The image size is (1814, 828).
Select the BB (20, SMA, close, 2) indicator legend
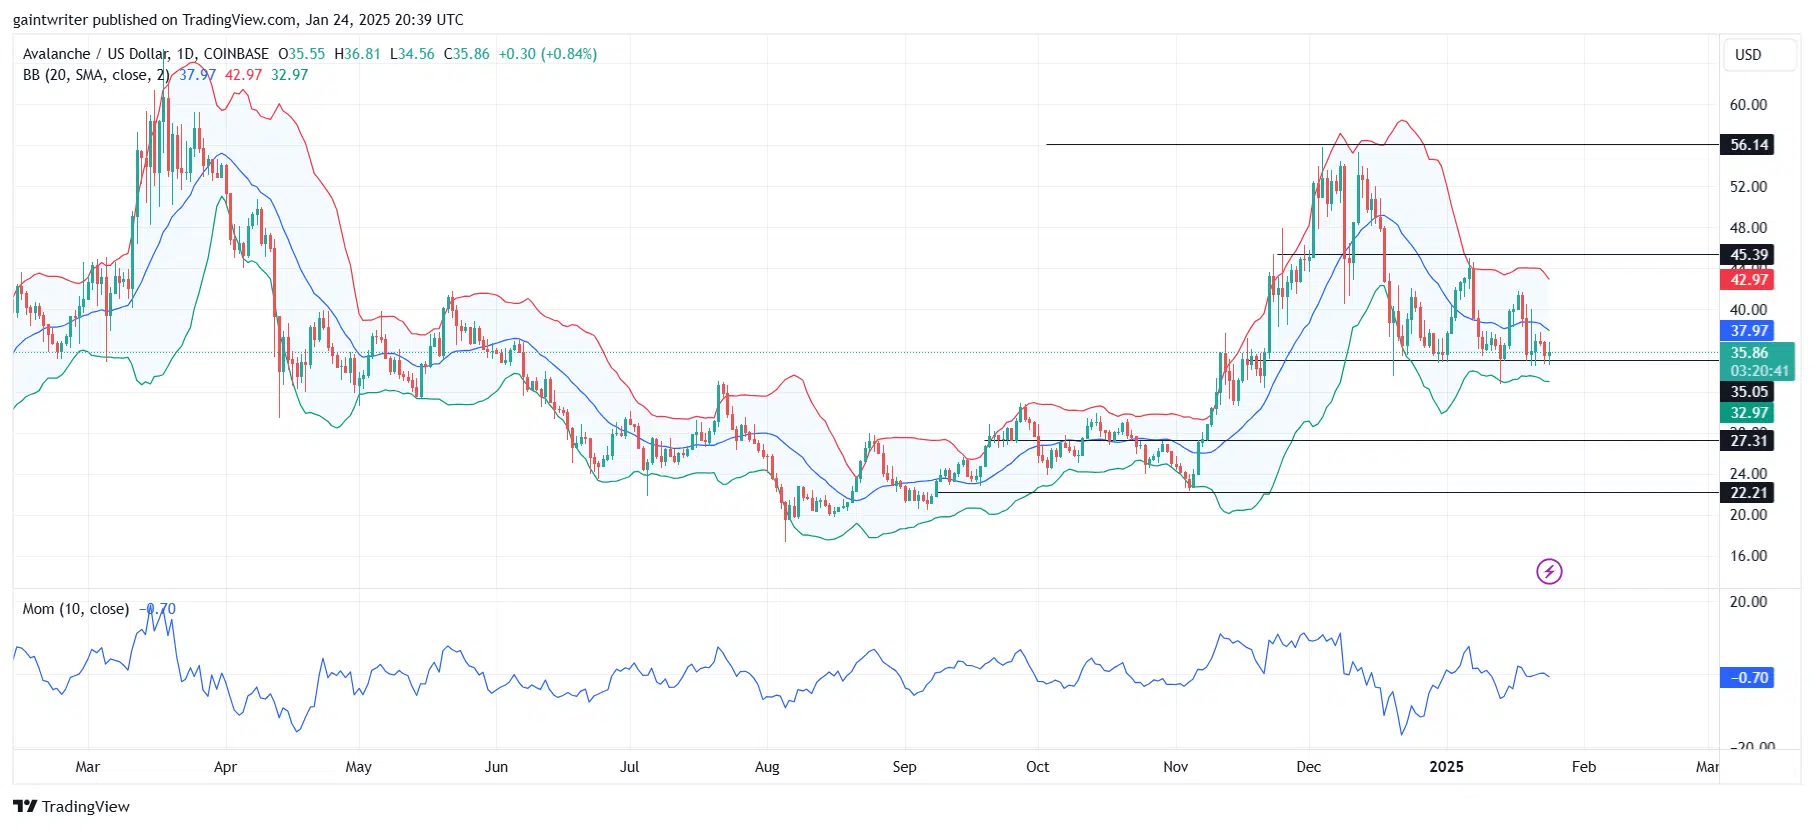[x=96, y=75]
